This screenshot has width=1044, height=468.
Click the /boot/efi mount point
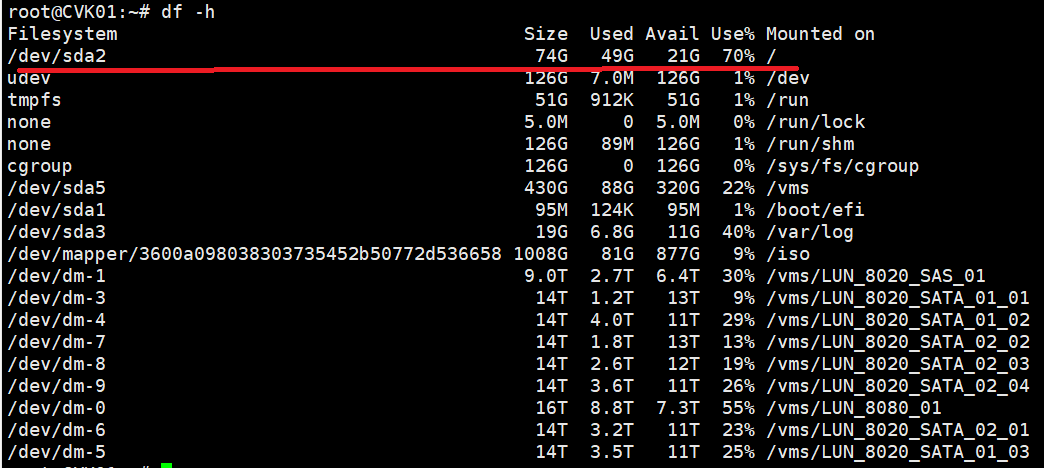[815, 210]
